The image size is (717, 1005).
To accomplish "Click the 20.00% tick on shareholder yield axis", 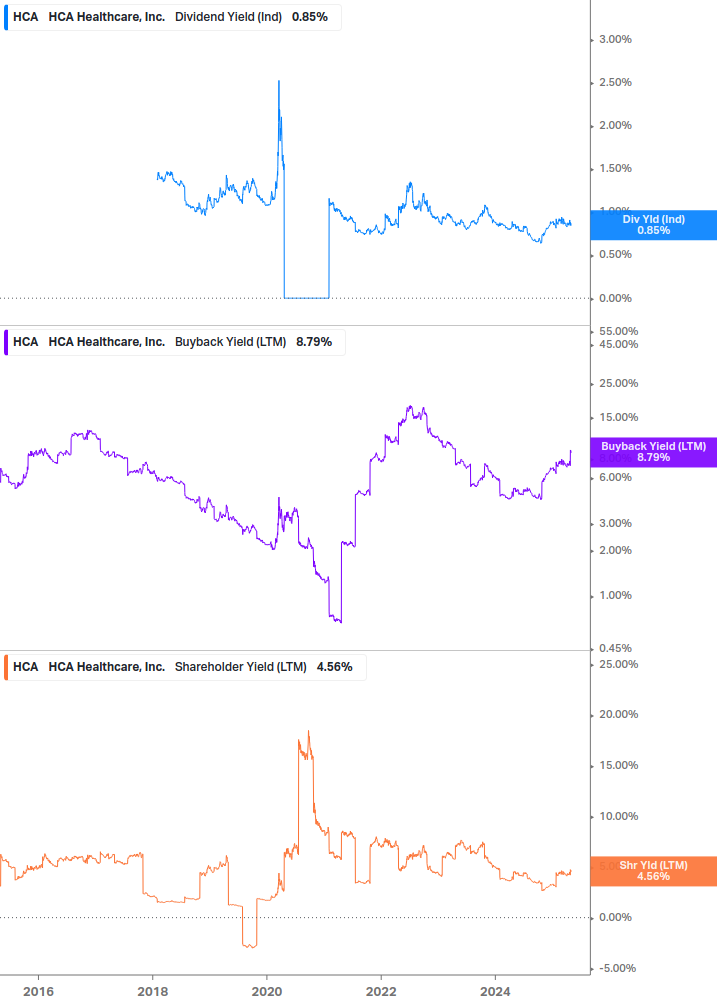I will coord(618,715).
